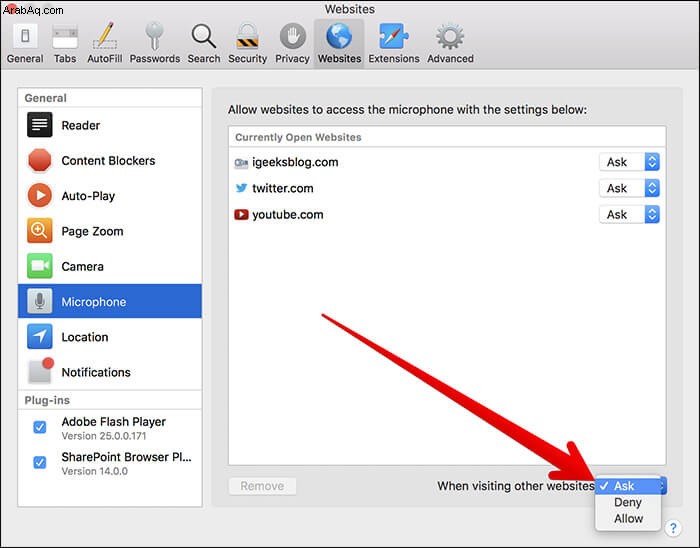Open the General preferences icon
700x548 pixels.
pyautogui.click(x=25, y=36)
